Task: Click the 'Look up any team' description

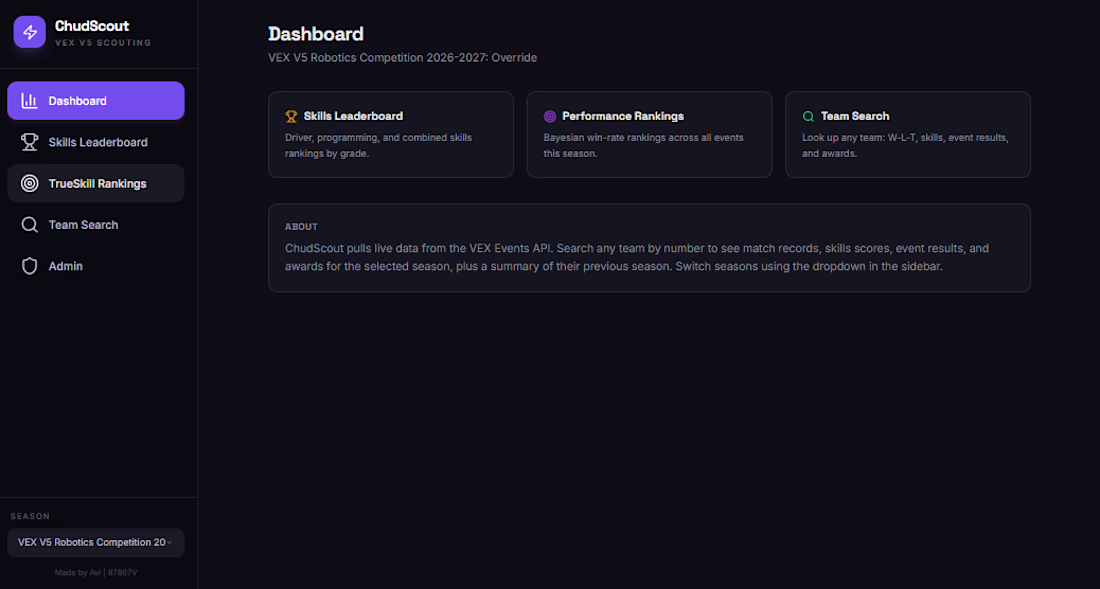Action: coord(906,145)
